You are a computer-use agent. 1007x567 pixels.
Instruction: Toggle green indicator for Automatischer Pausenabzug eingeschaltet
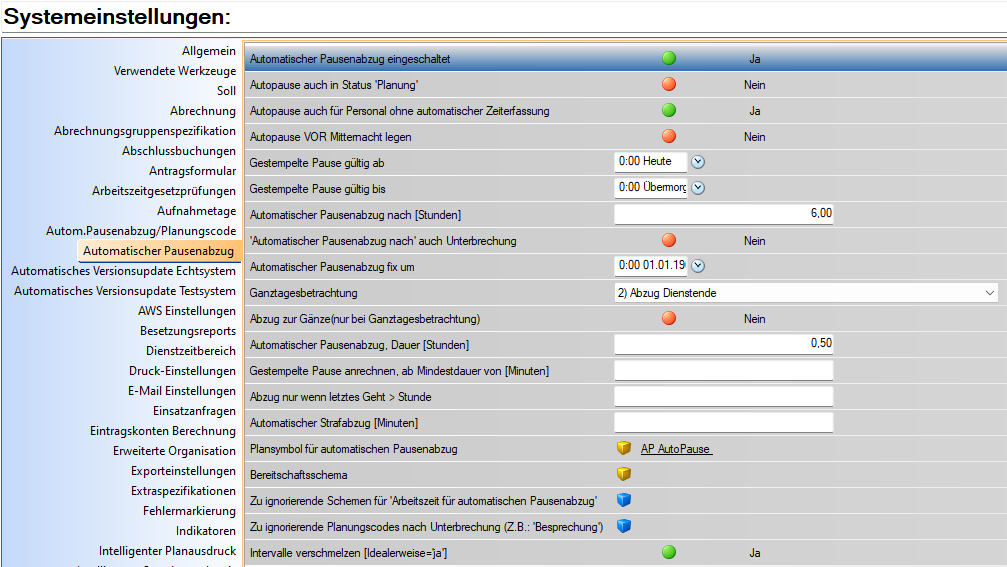pos(669,59)
